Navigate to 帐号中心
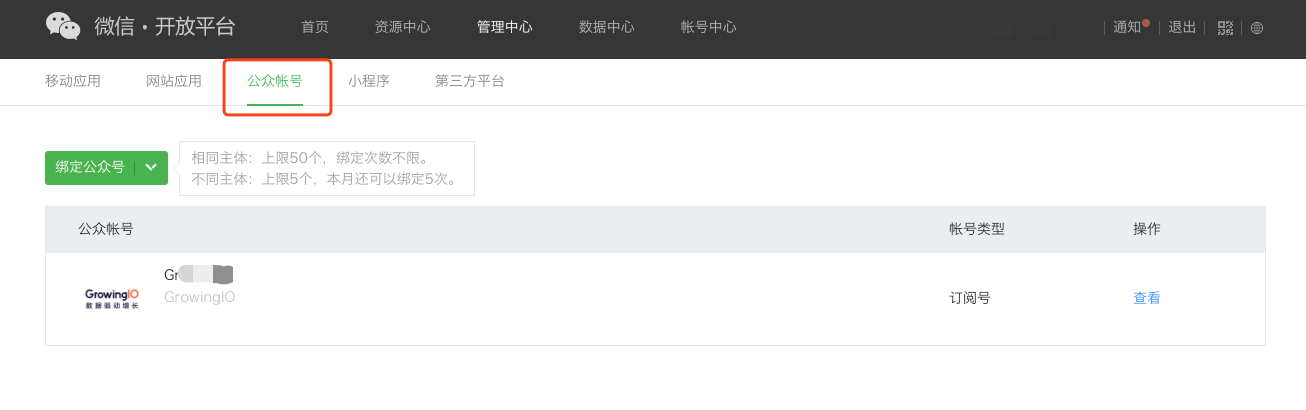Screen dimensions: 1306x410 tap(709, 27)
